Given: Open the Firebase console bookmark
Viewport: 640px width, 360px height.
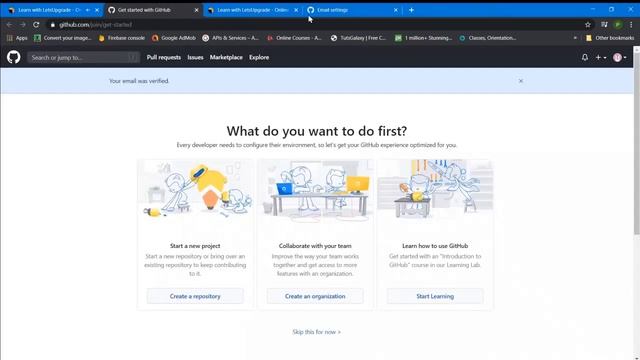Looking at the screenshot, I should 122,38.
